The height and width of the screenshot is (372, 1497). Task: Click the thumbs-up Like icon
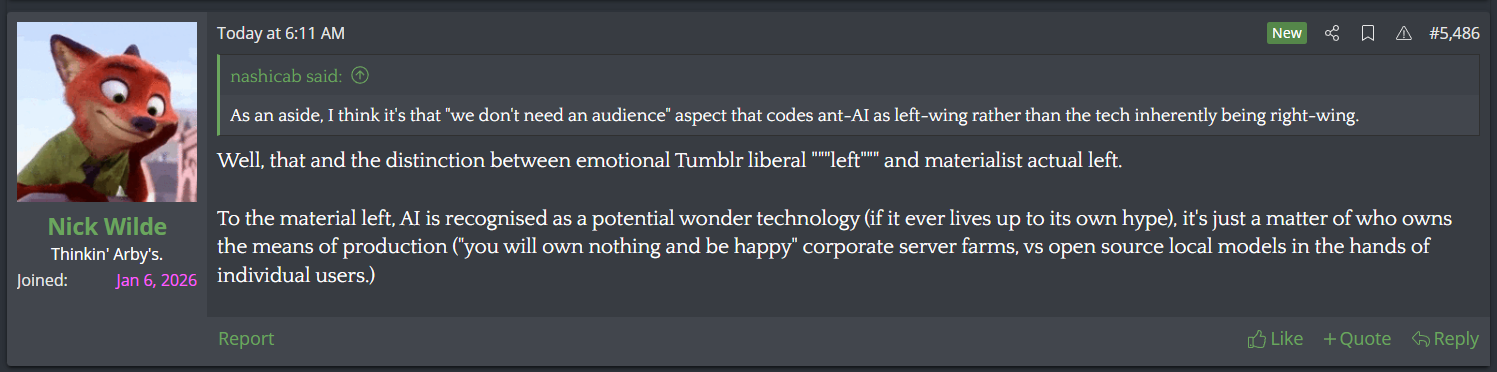coord(1257,339)
